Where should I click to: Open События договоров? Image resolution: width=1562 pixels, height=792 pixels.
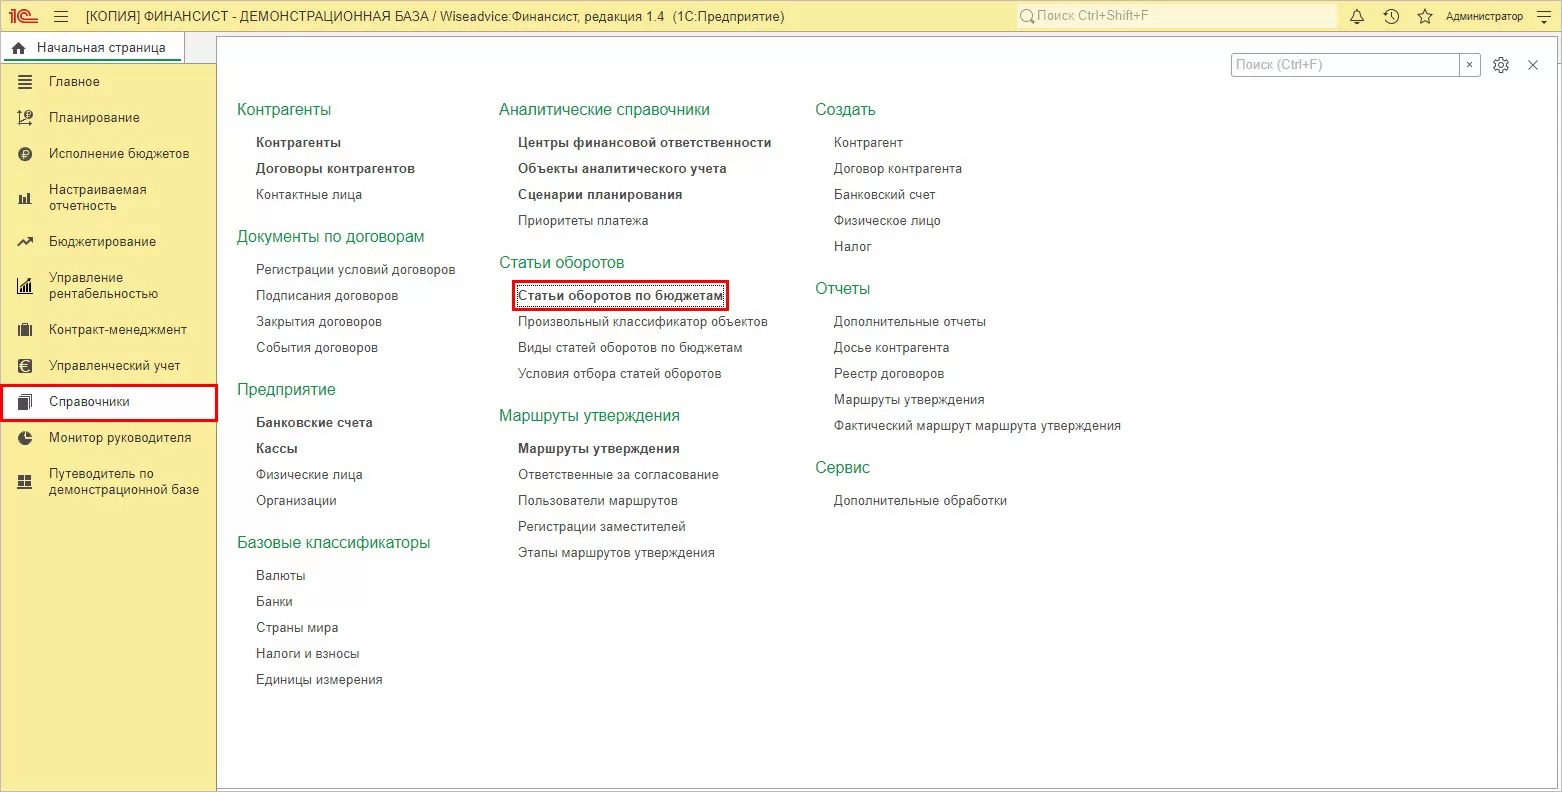[x=317, y=348]
